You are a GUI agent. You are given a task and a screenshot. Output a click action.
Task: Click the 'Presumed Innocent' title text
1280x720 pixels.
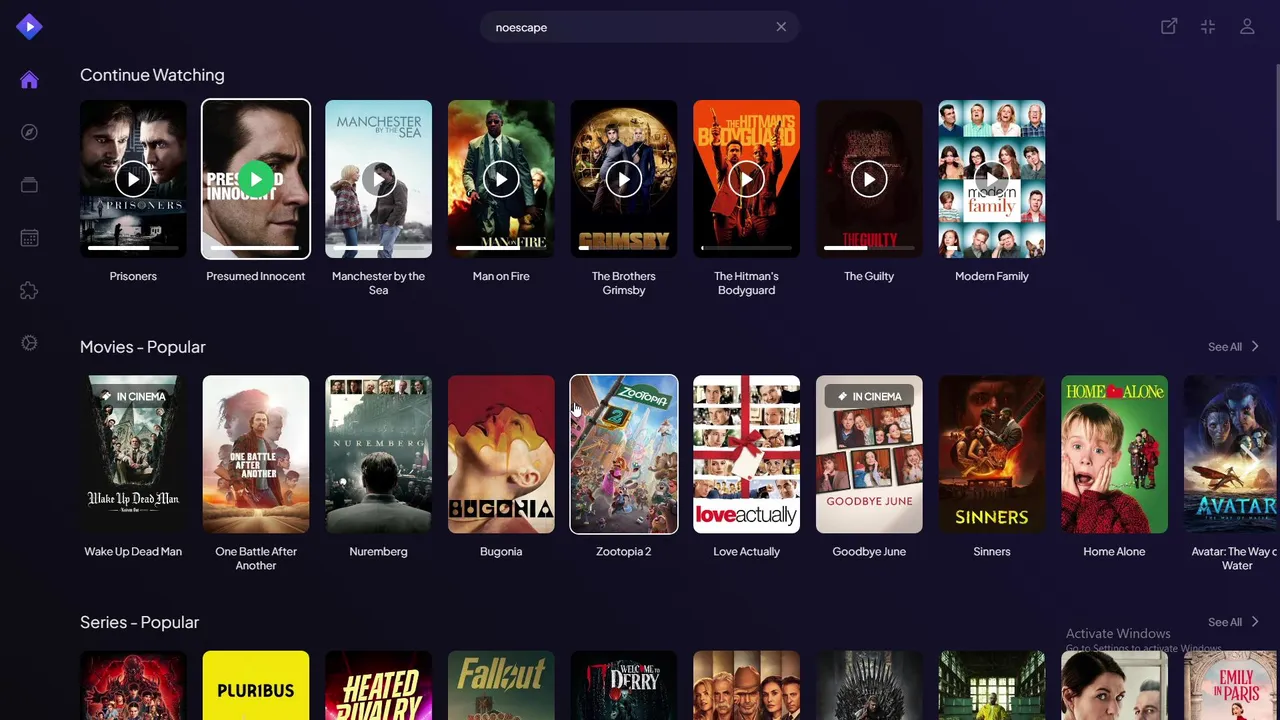point(256,276)
